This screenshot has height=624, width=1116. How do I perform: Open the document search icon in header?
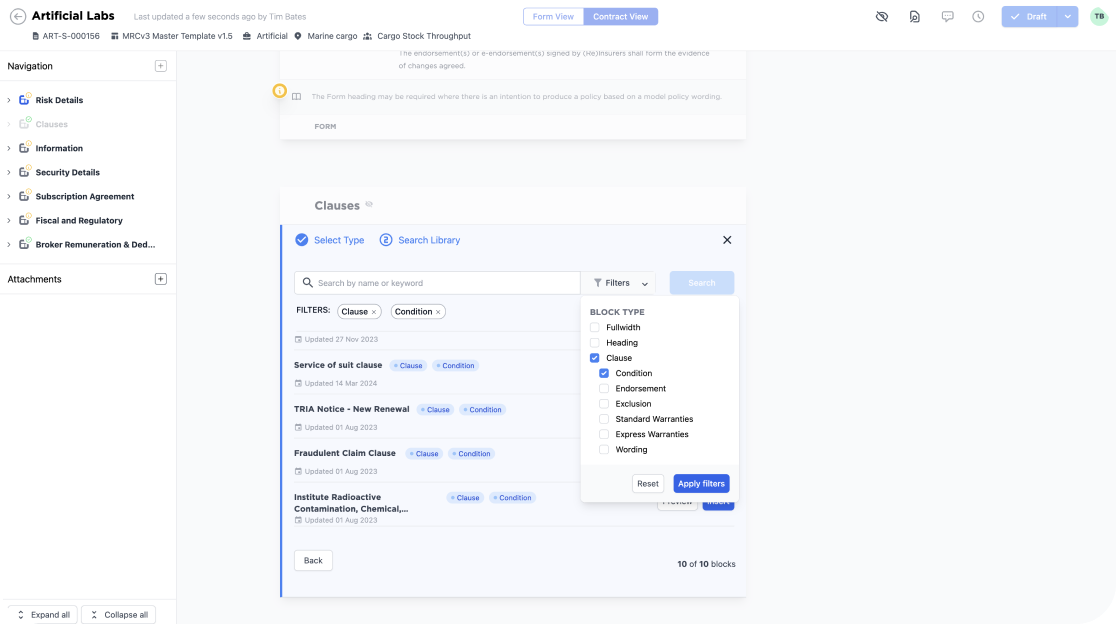click(x=914, y=17)
